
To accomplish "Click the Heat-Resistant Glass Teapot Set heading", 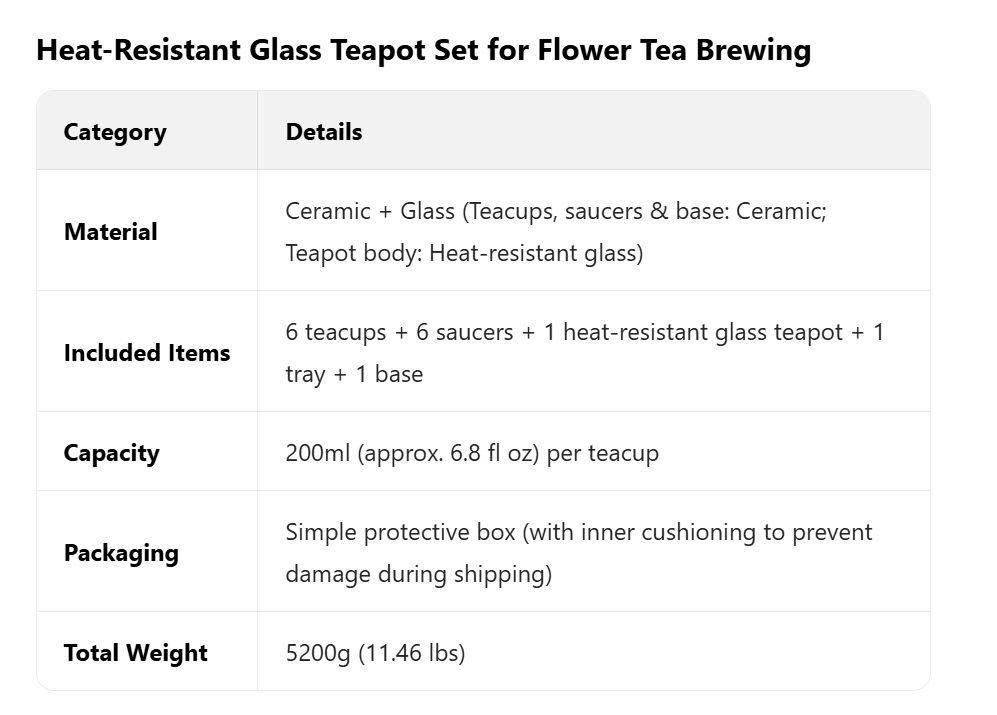I will coord(423,49).
